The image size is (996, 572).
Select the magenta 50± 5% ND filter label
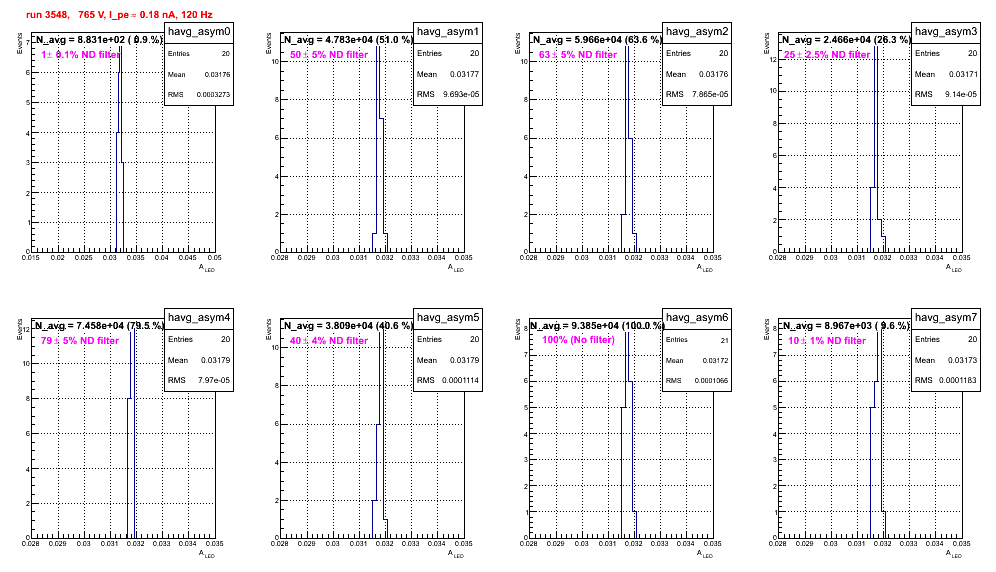pos(329,55)
